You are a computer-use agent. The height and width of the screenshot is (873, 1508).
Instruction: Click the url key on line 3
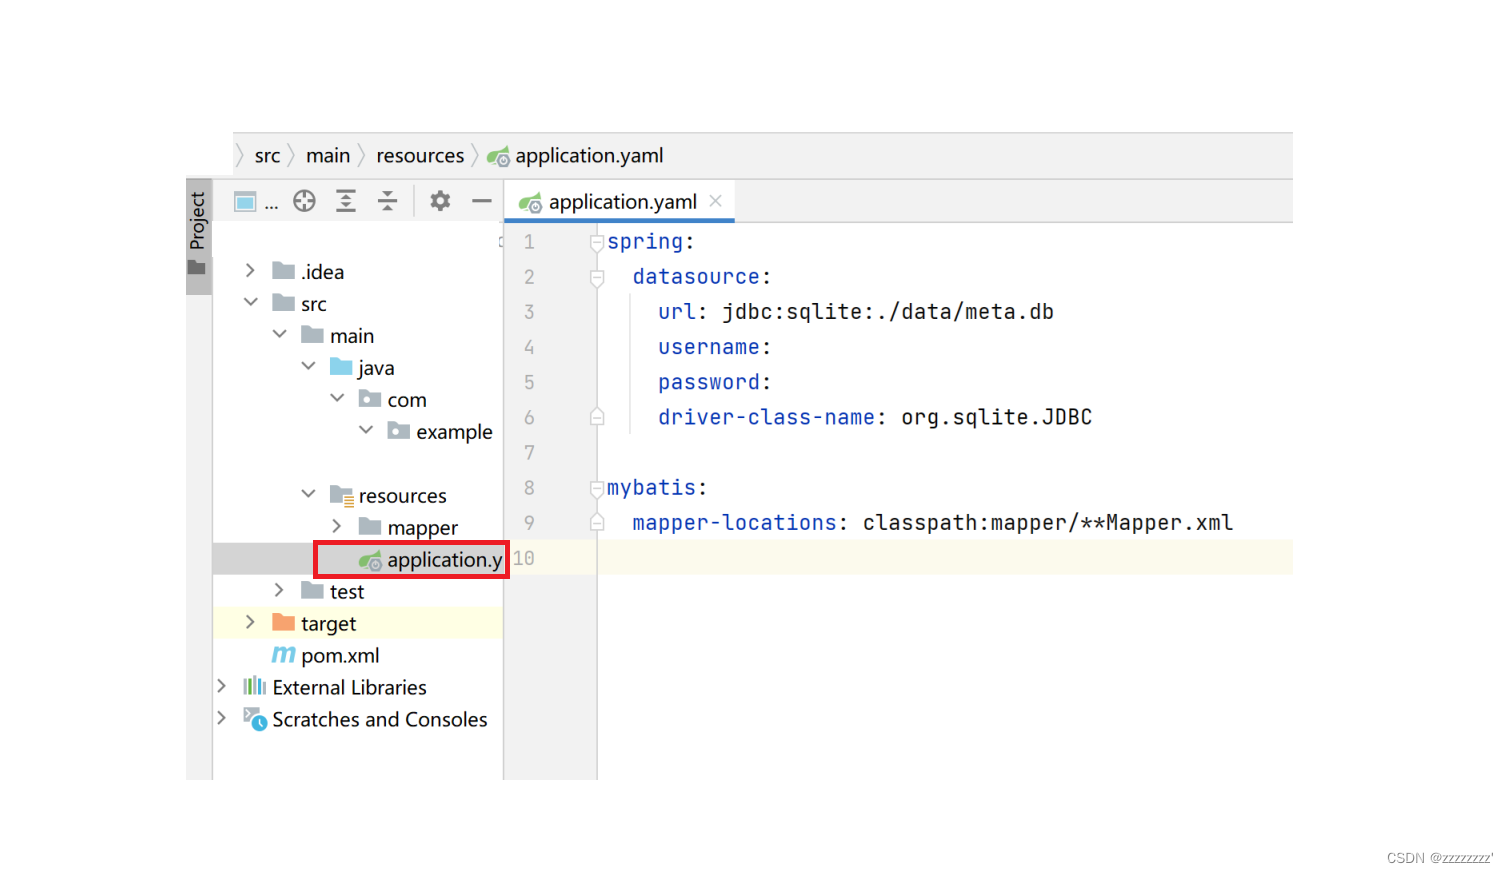(x=677, y=312)
